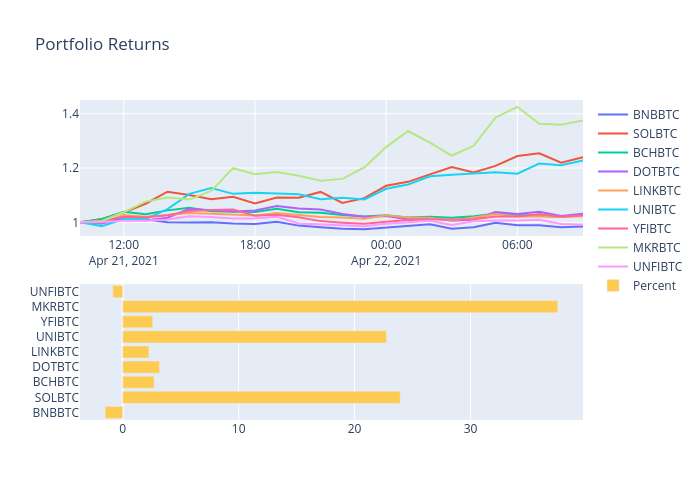Image resolution: width=700 pixels, height=500 pixels.
Task: Select the MKRBTC percent bar
Action: (340, 306)
